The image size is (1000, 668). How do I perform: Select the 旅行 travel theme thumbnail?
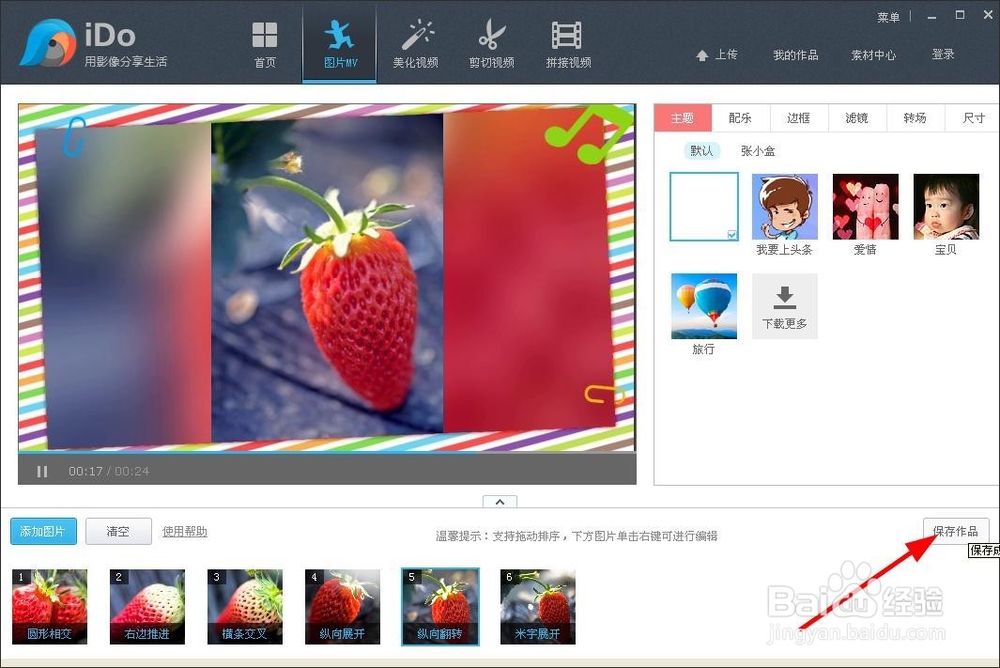click(x=703, y=306)
